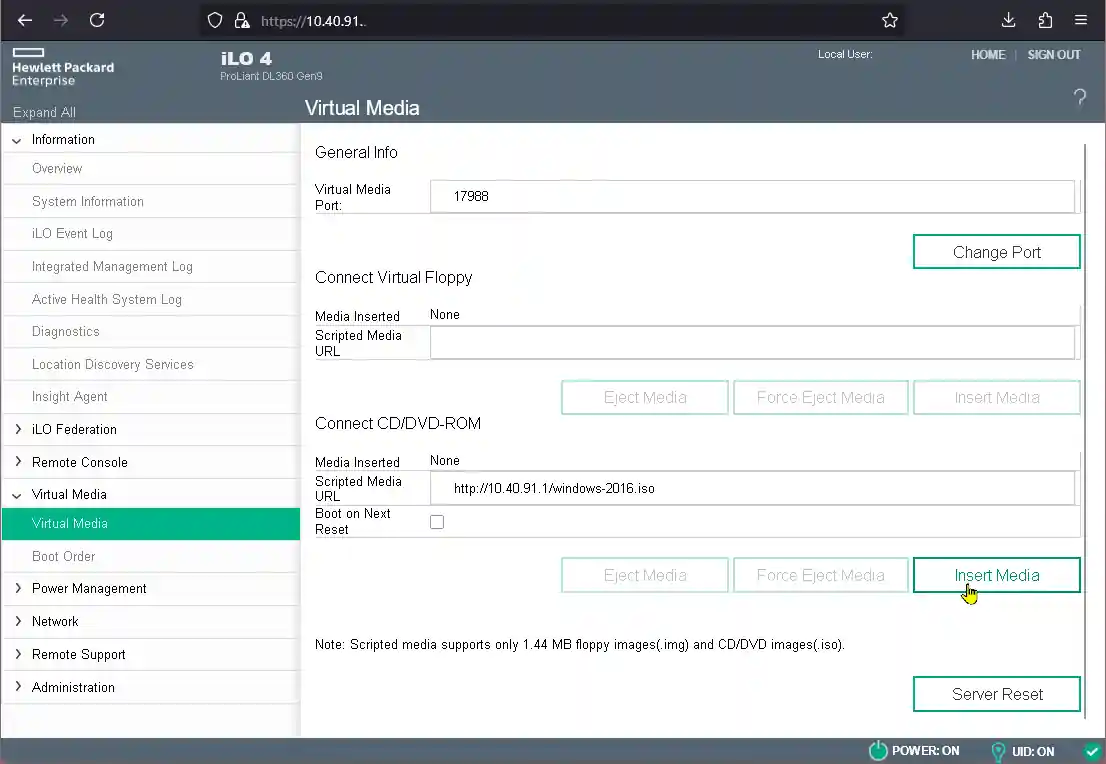Image resolution: width=1106 pixels, height=764 pixels.
Task: Click Insert Media under Connect CD/DVD-ROM
Action: (x=997, y=575)
